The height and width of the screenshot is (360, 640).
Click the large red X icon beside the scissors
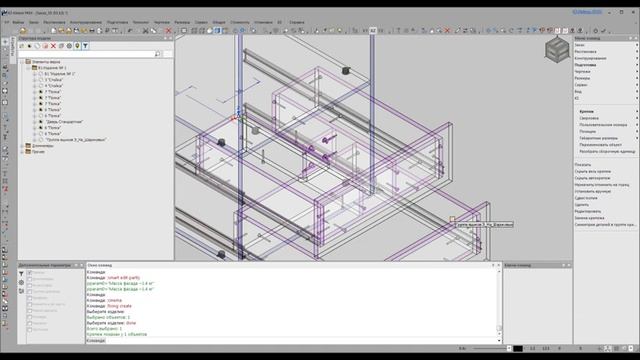click(168, 31)
